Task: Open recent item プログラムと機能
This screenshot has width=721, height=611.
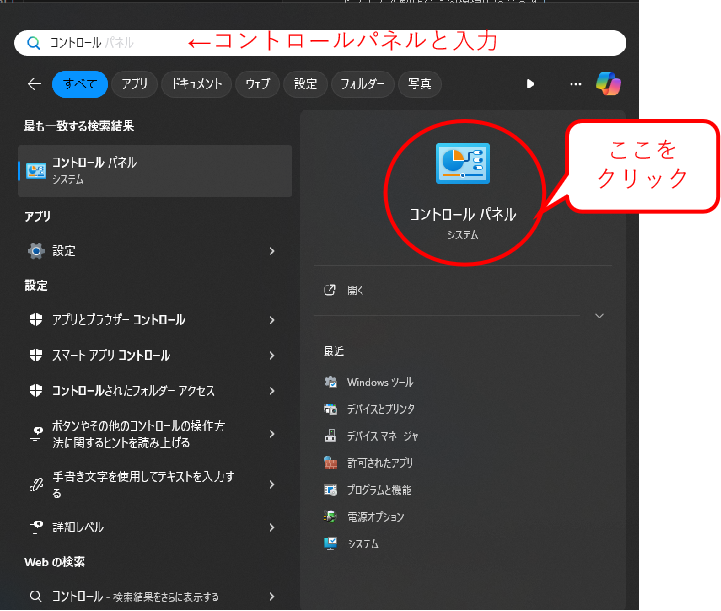Action: (379, 490)
